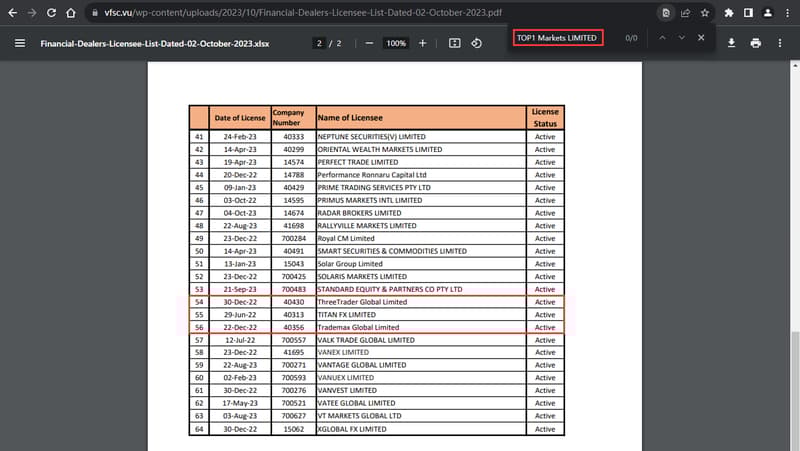Click VATEE GLOBAL LIMITED cell
Viewport: 800px width, 451px height.
coord(421,404)
